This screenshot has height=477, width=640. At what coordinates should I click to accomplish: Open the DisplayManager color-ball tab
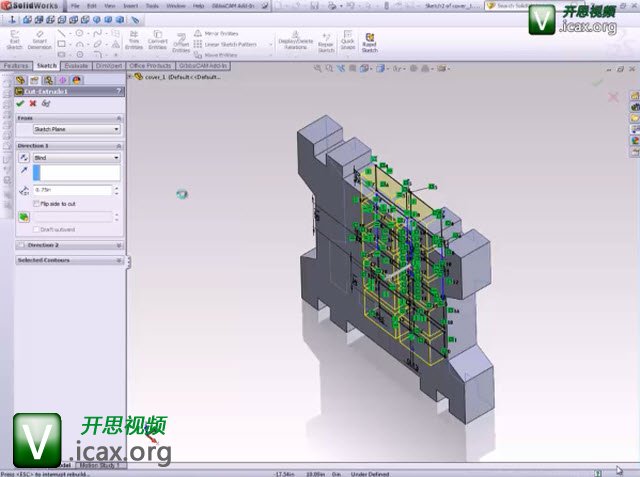point(77,80)
